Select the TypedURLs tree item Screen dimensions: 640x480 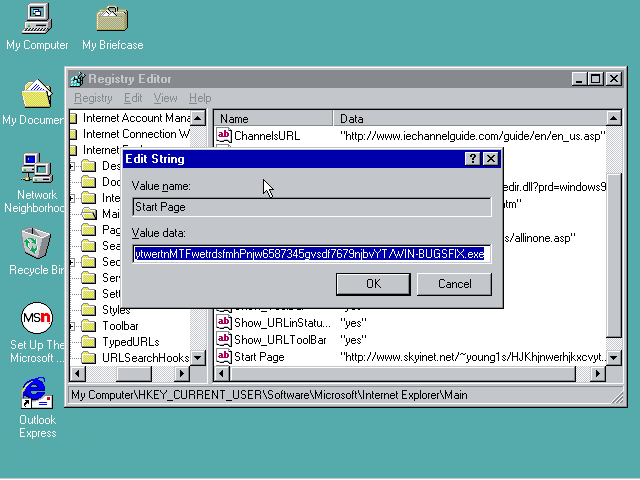pos(131,342)
